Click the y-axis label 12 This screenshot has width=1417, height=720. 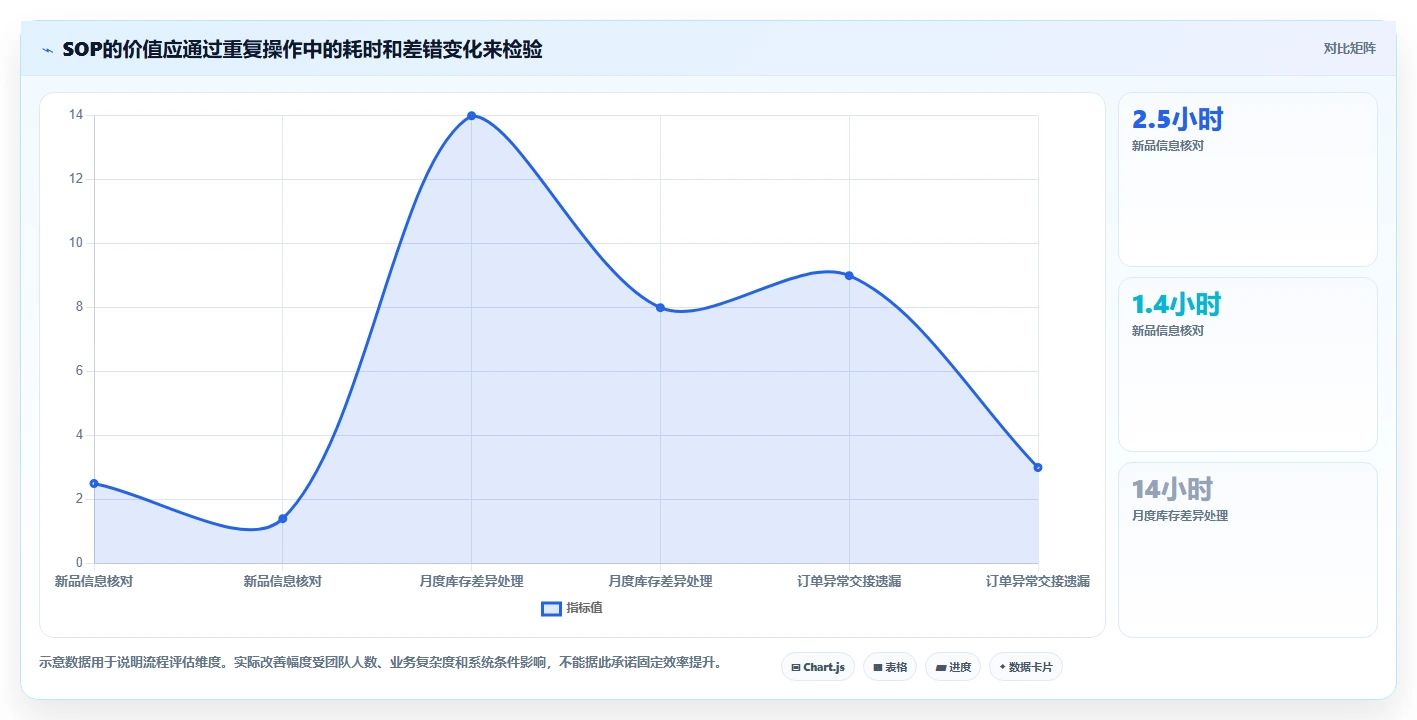click(x=76, y=179)
